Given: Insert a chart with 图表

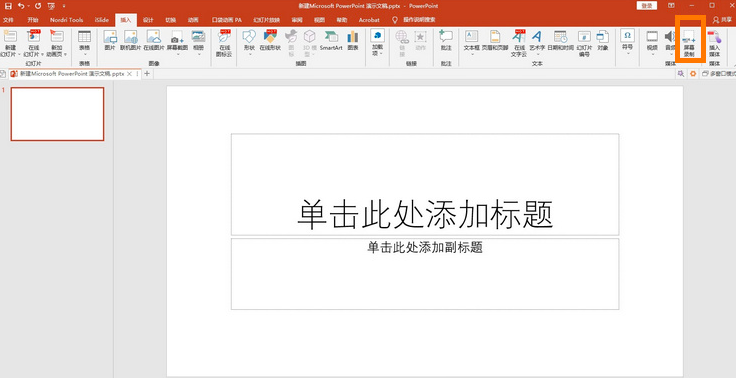Looking at the screenshot, I should pos(353,41).
